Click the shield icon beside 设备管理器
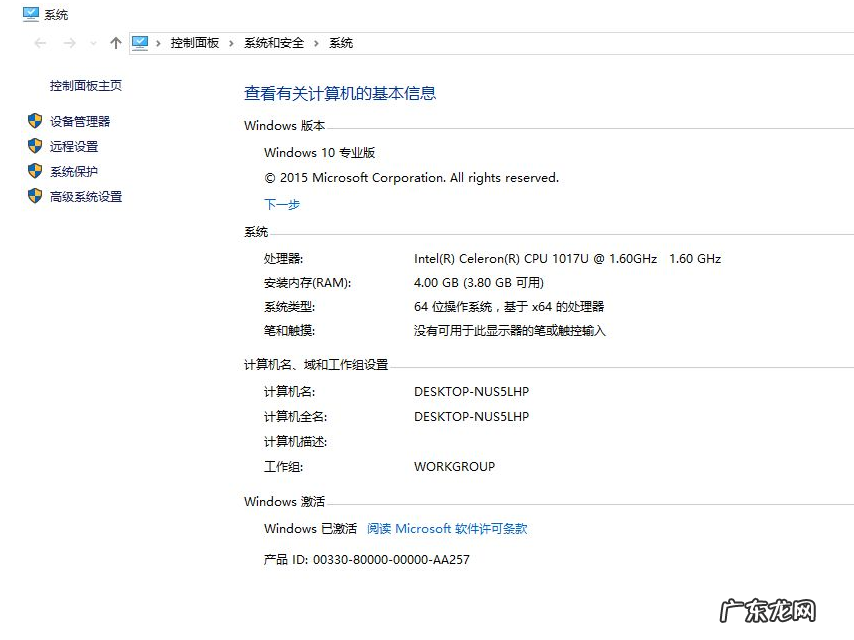Viewport: 854px width, 640px height. [33, 121]
